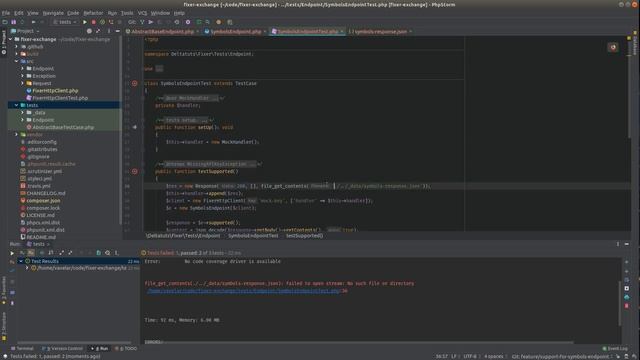Toggle Show Ignored tests filter in the Run toolbar
Viewport: 640px width, 360px height.
click(x=31, y=253)
